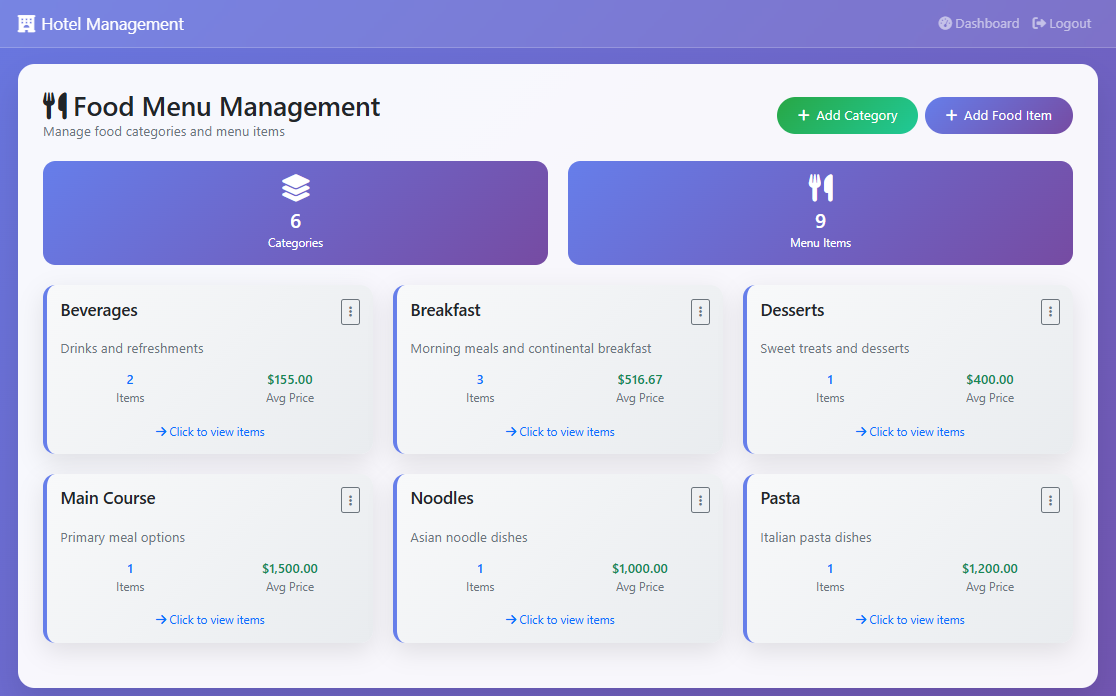1116x696 pixels.
Task: Click plus icon in Add Food Item button
Action: pos(951,116)
